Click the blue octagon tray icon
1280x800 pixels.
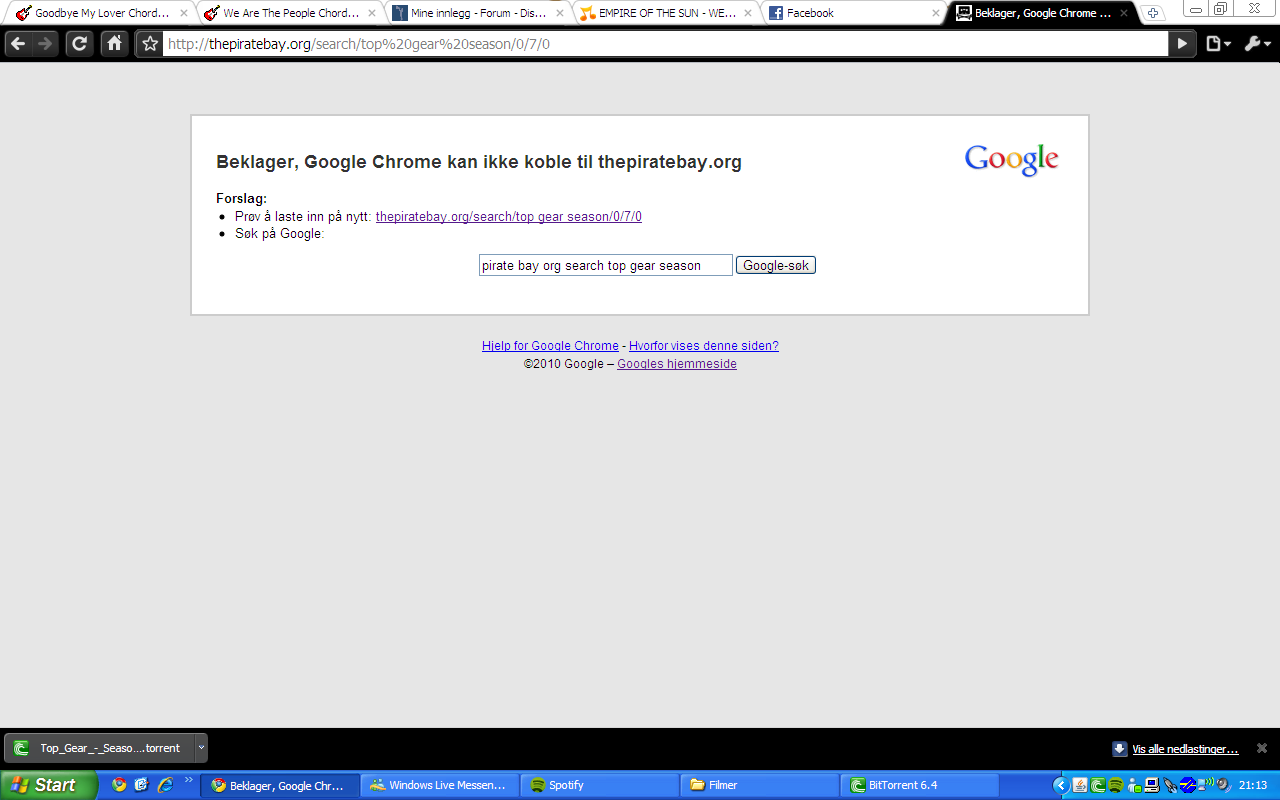coord(1188,785)
